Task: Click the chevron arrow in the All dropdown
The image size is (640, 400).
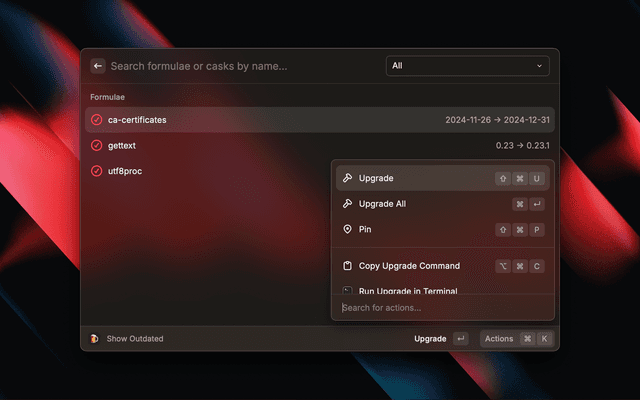Action: (x=540, y=66)
